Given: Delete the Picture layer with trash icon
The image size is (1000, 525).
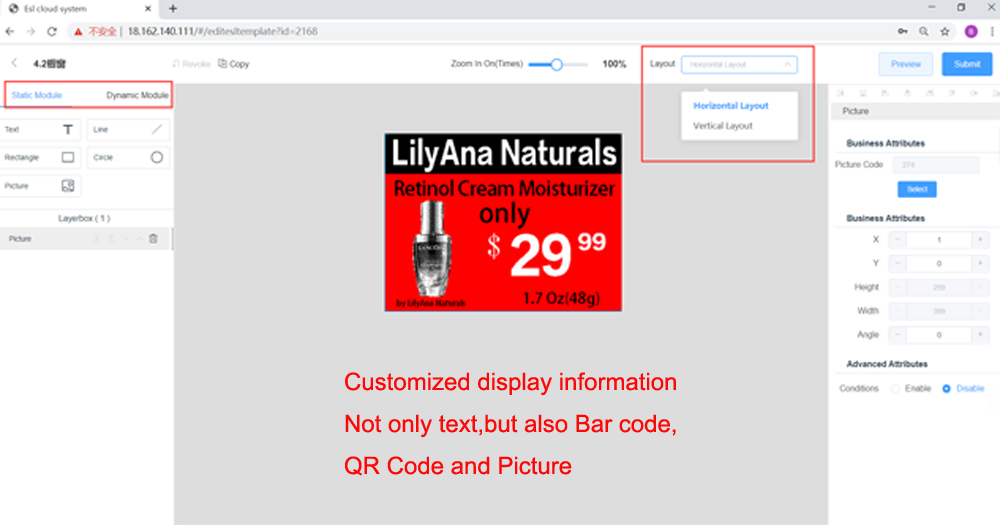Looking at the screenshot, I should coord(153,239).
